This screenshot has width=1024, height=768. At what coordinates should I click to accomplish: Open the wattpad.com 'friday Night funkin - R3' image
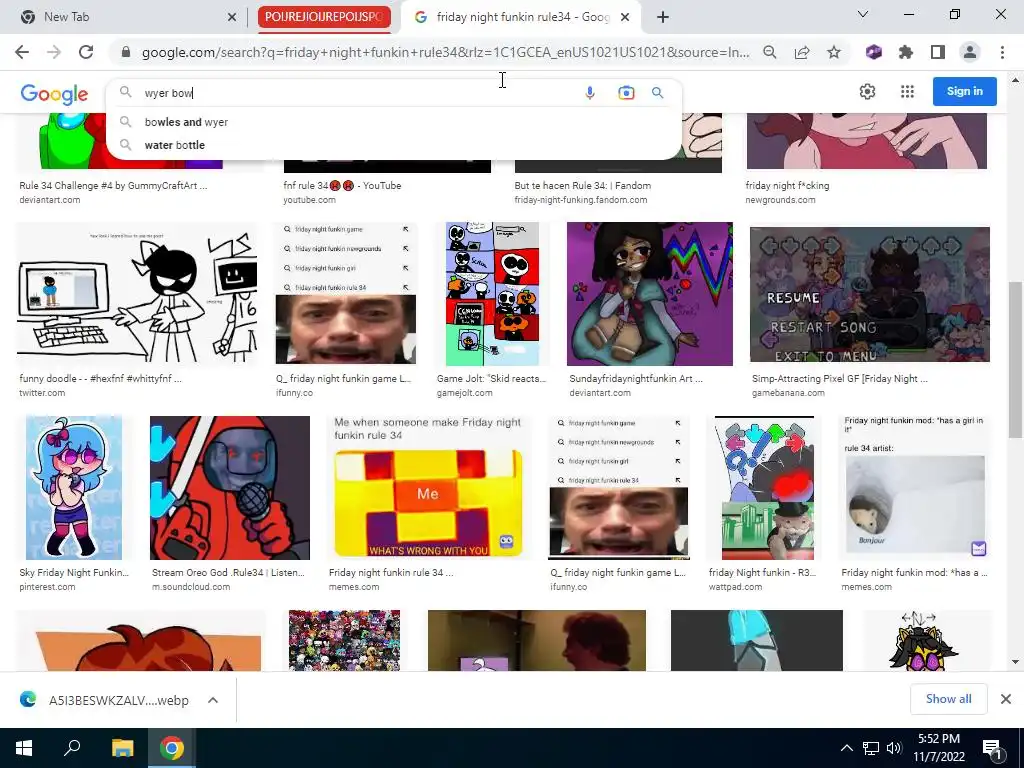click(x=768, y=487)
